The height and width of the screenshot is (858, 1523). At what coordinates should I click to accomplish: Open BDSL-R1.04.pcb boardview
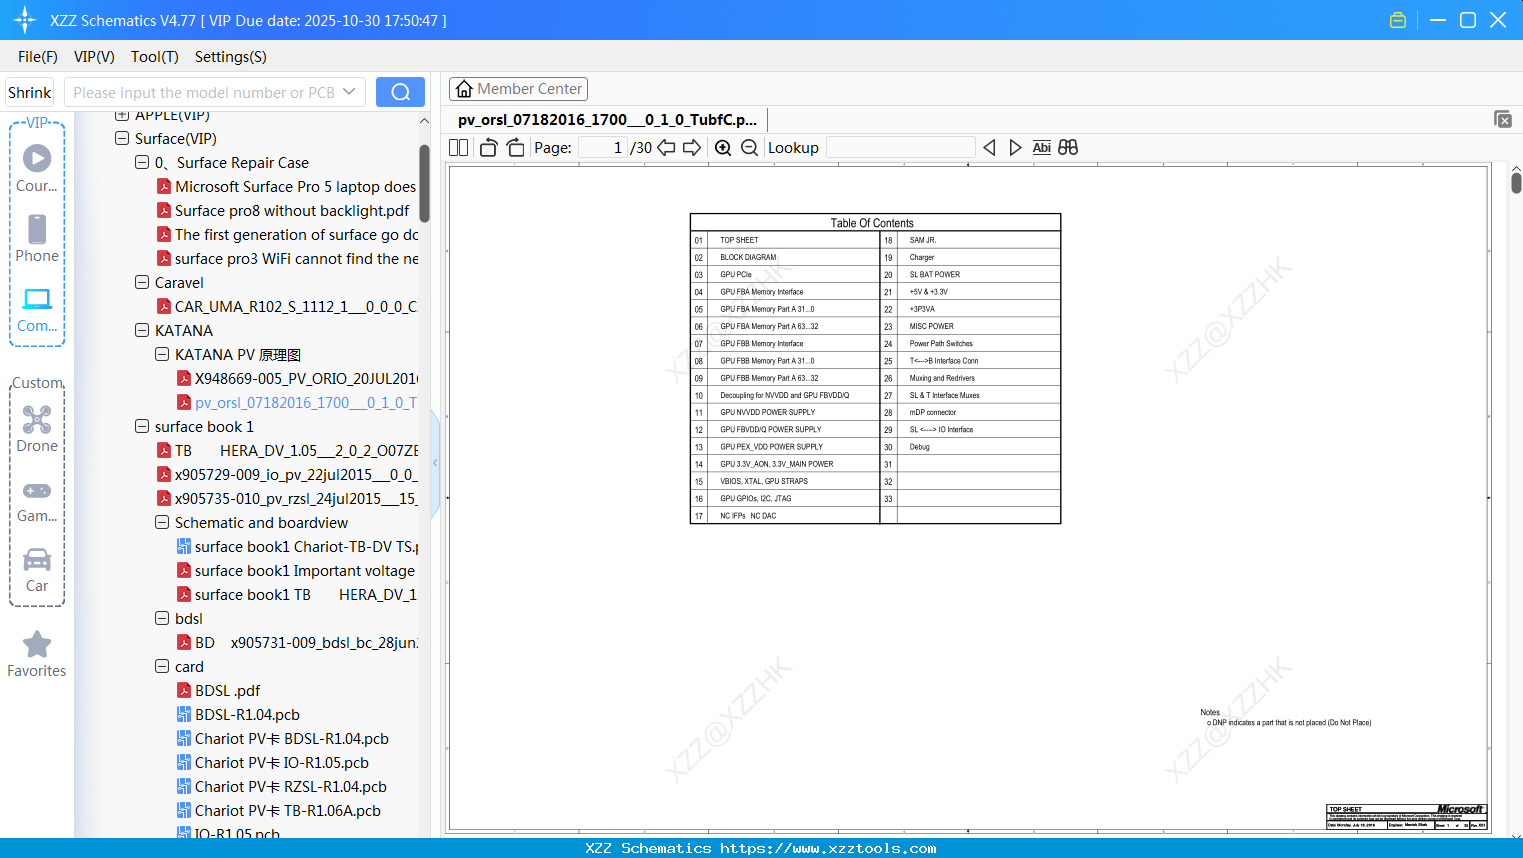(238, 715)
